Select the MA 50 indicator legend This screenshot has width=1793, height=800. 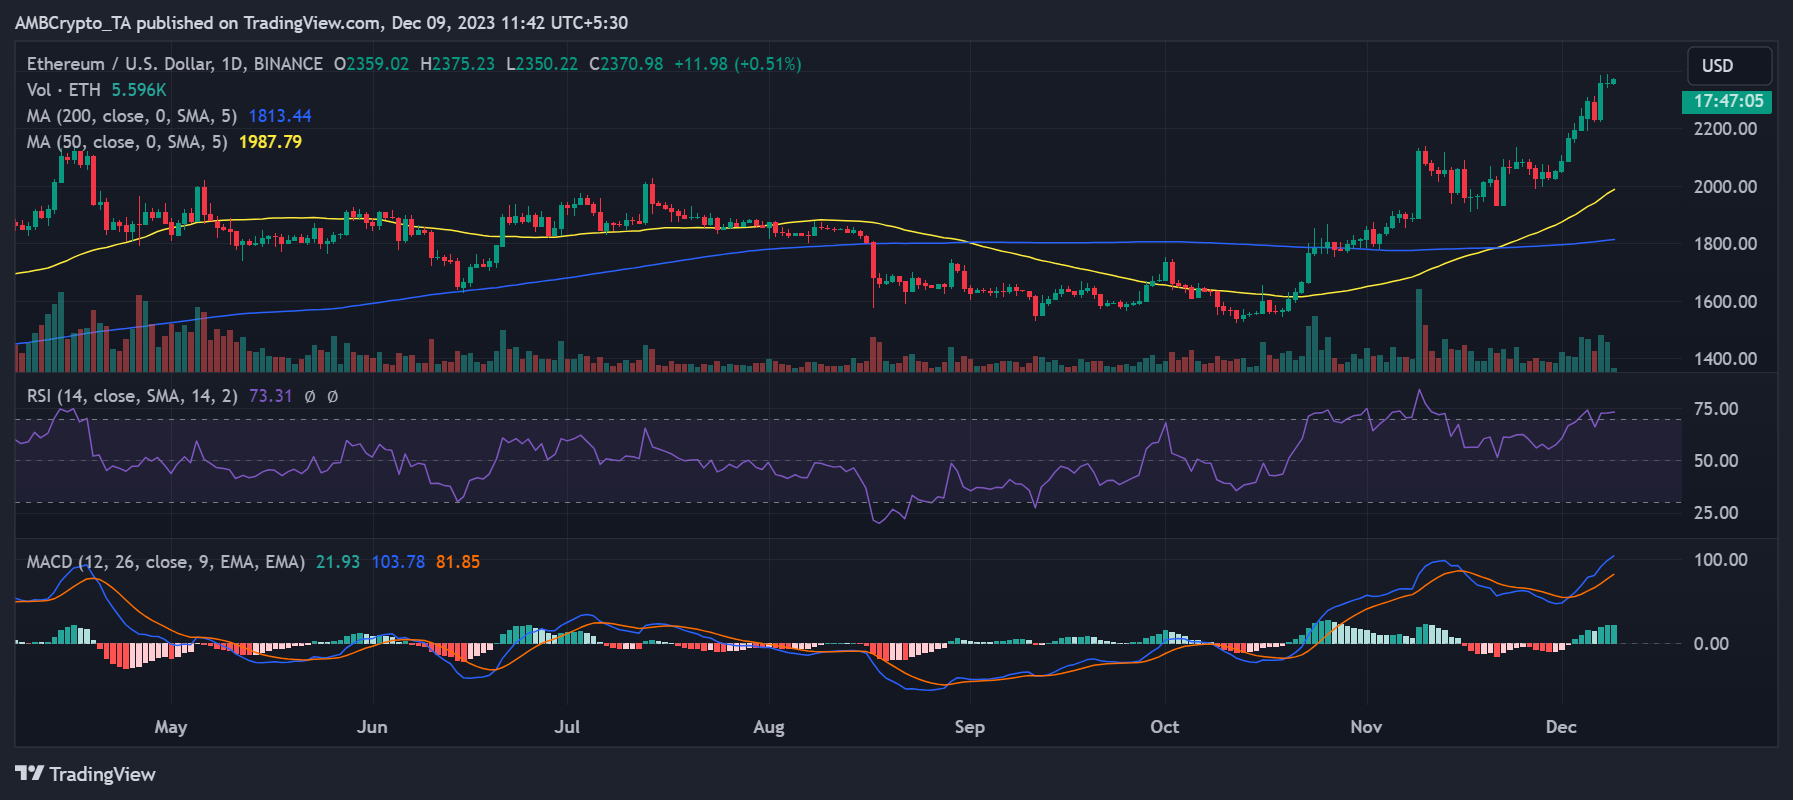click(127, 142)
